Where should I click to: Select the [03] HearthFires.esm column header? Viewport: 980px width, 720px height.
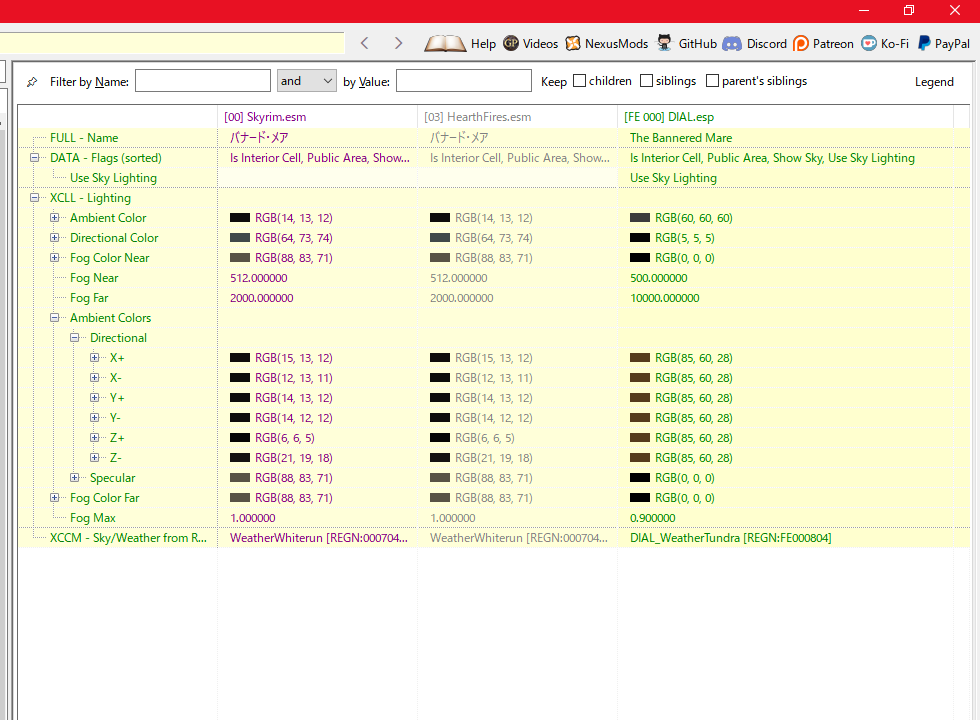point(518,117)
